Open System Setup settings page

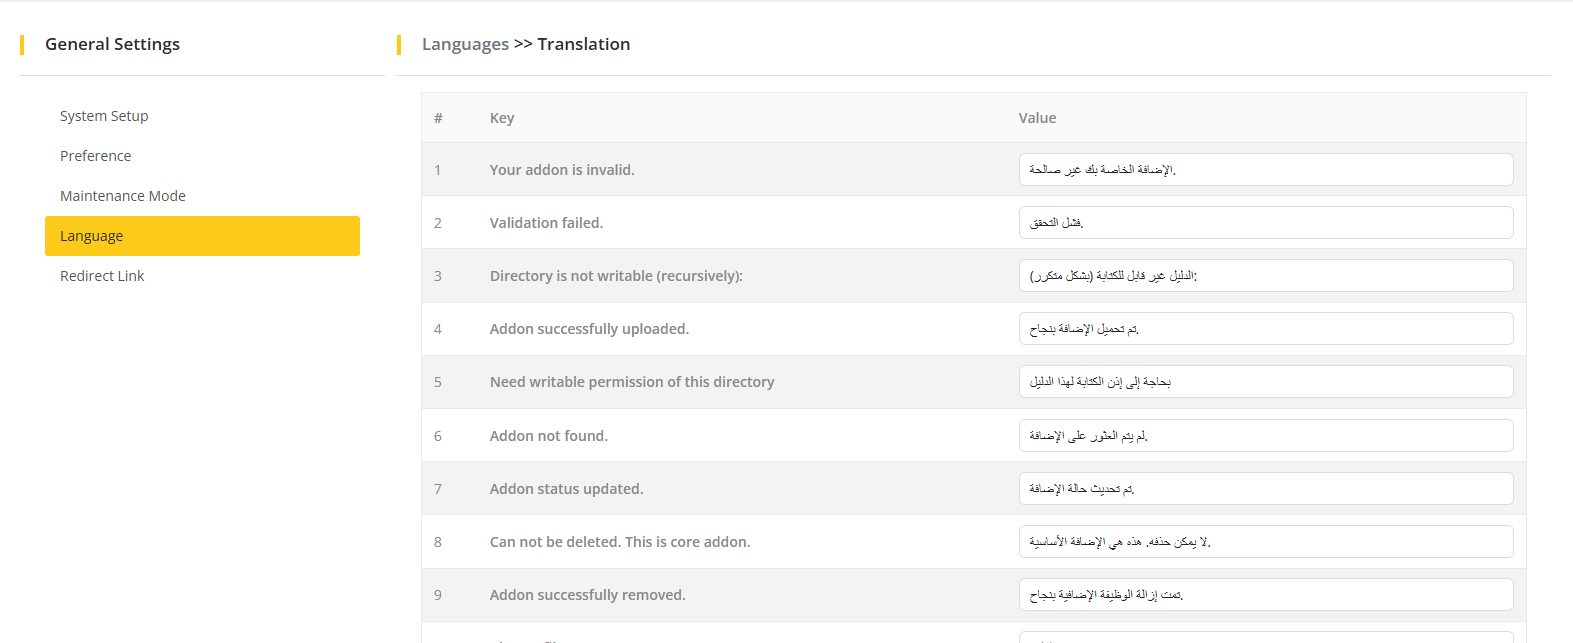(104, 116)
